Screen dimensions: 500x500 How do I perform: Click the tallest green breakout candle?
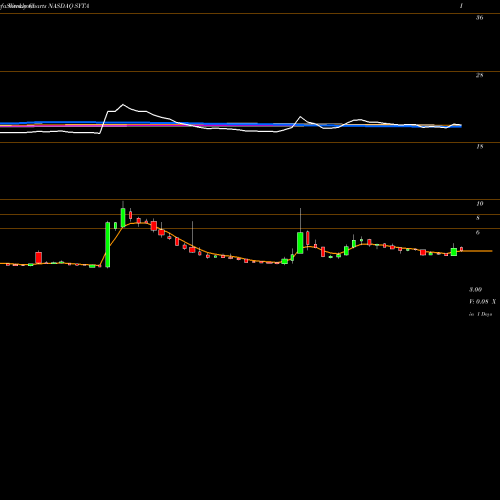108,245
